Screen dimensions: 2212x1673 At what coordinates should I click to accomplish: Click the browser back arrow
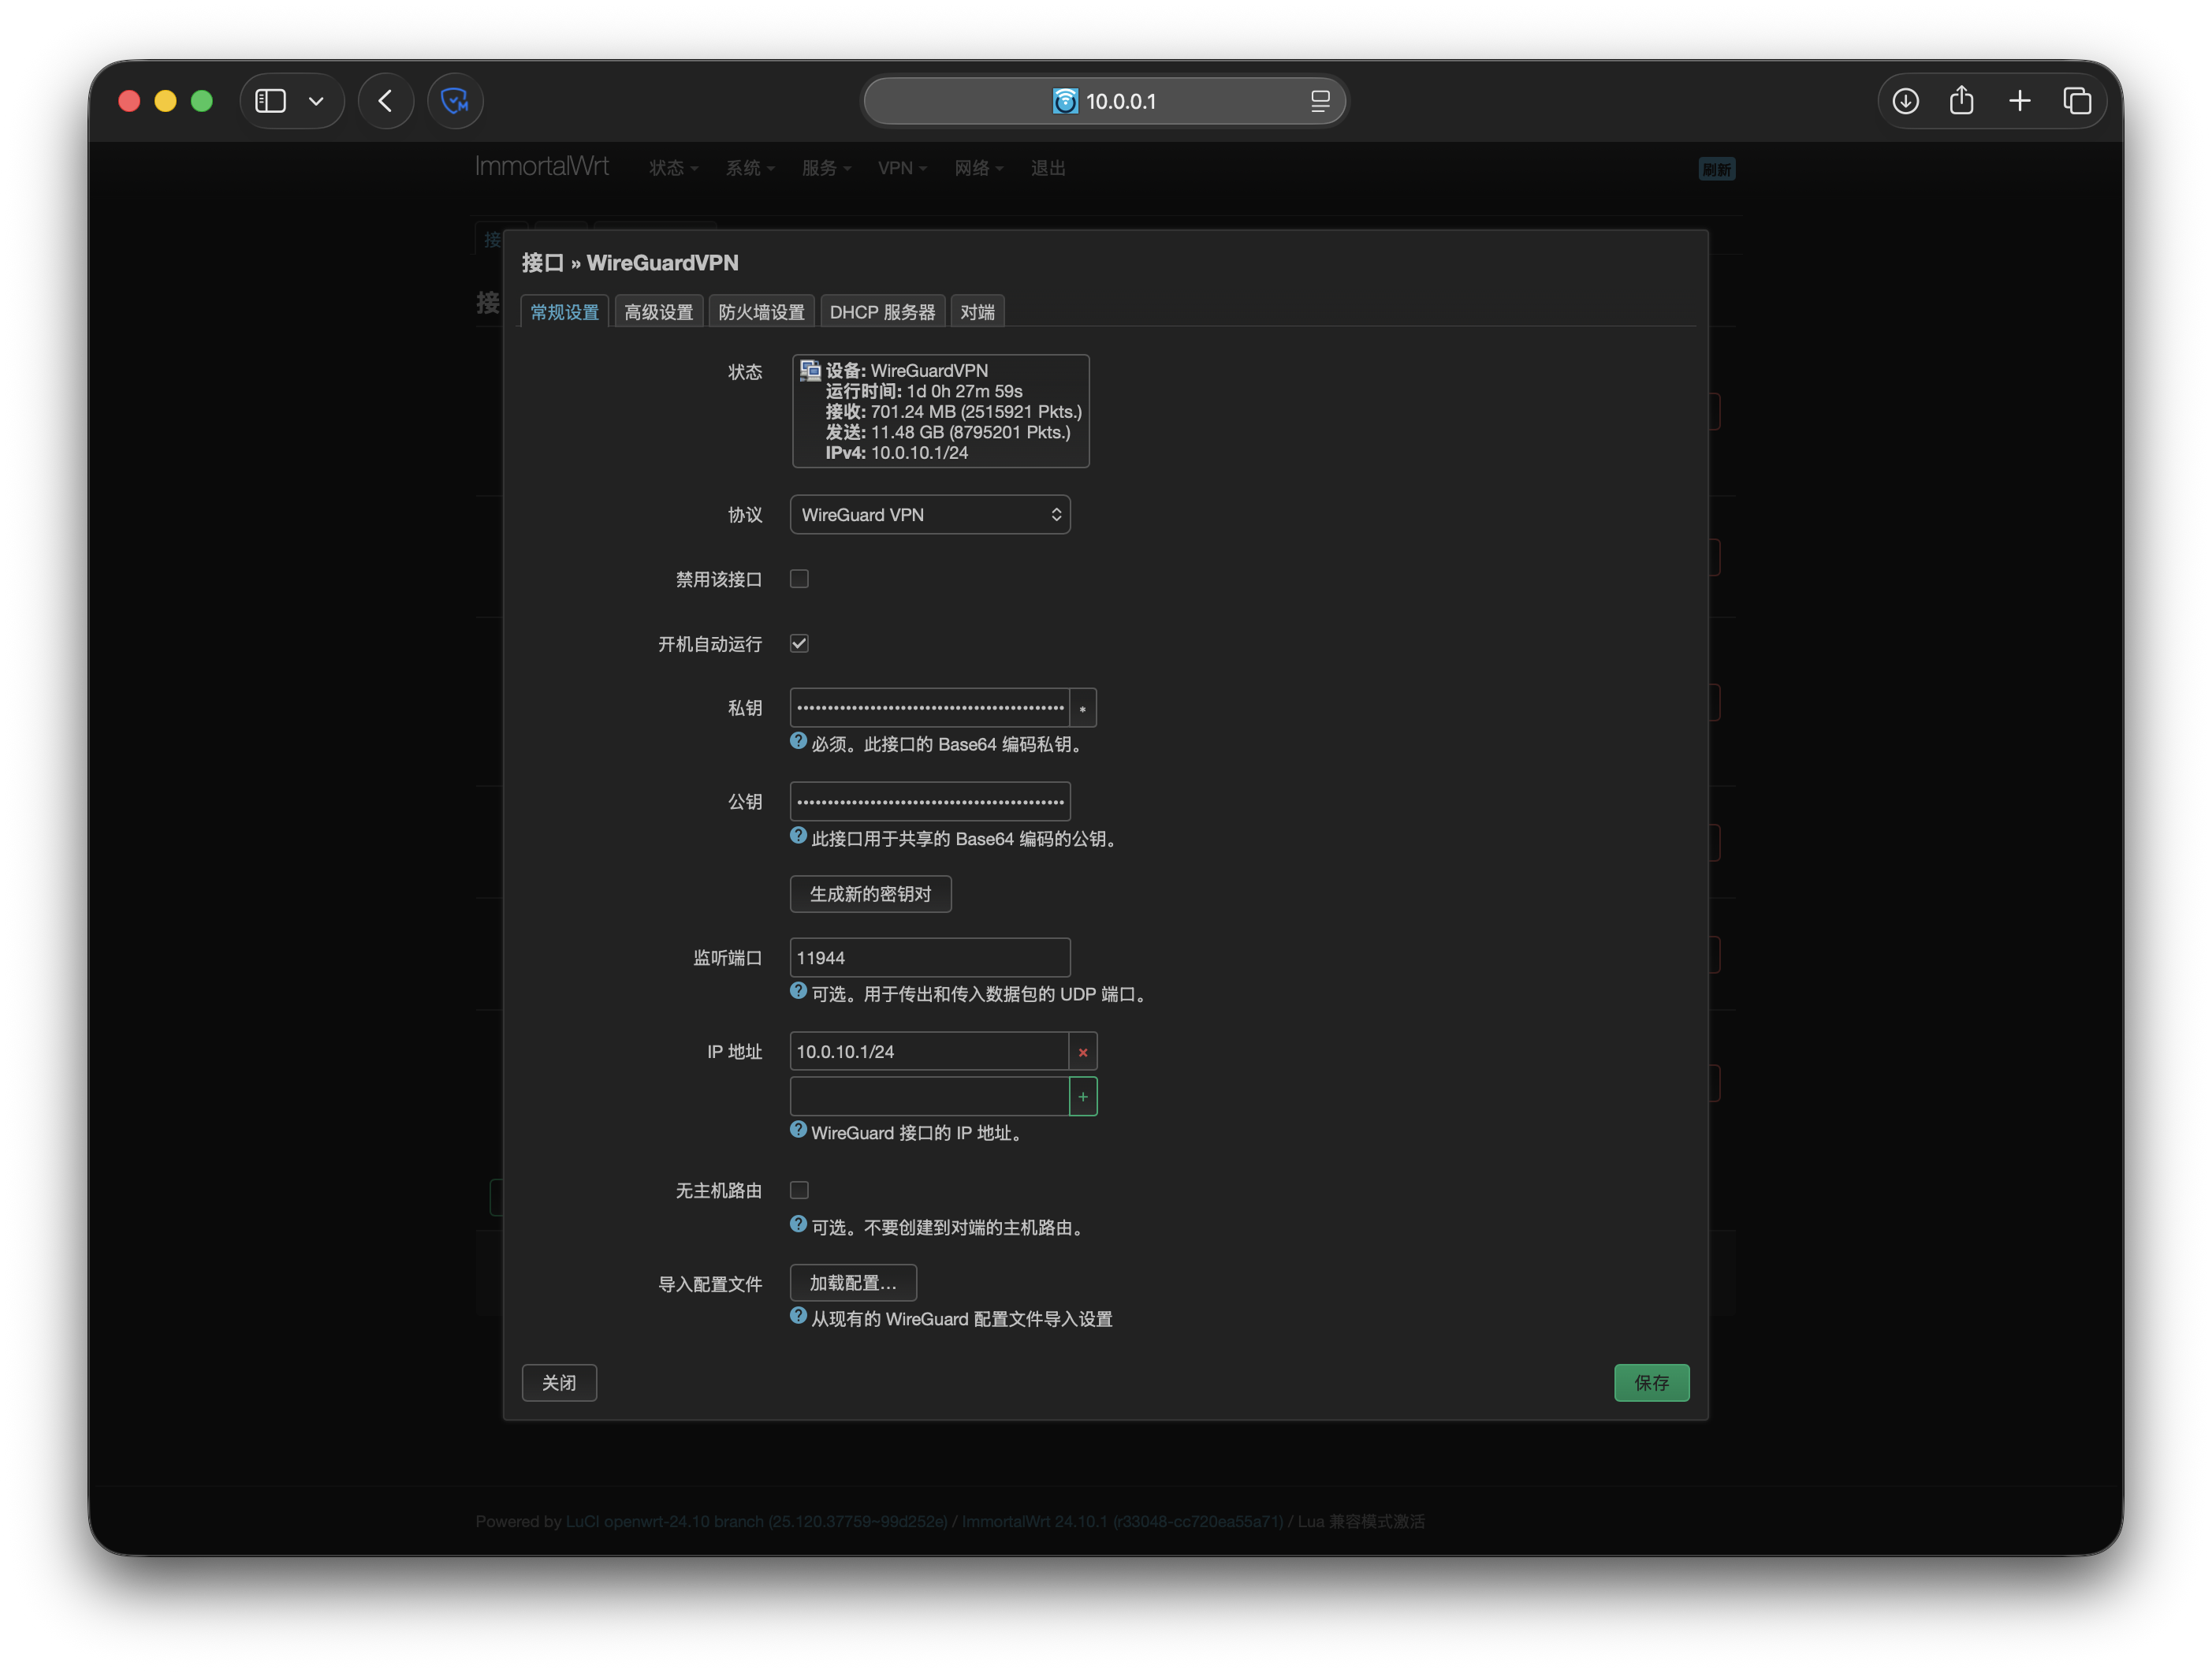(x=386, y=101)
